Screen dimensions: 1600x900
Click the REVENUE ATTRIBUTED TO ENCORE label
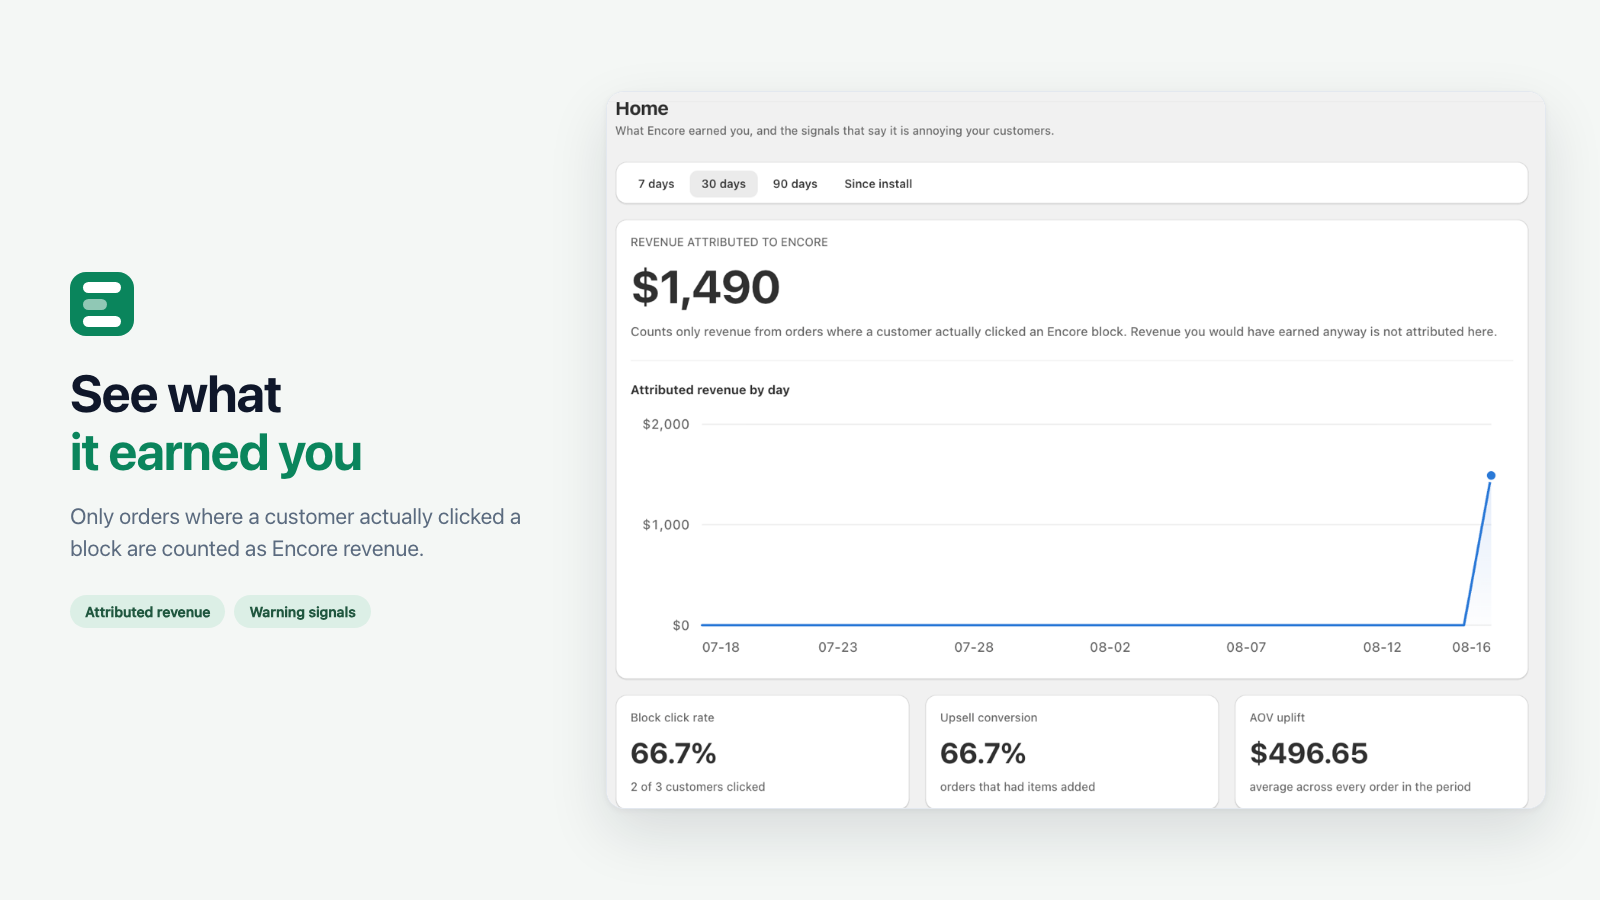[729, 242]
